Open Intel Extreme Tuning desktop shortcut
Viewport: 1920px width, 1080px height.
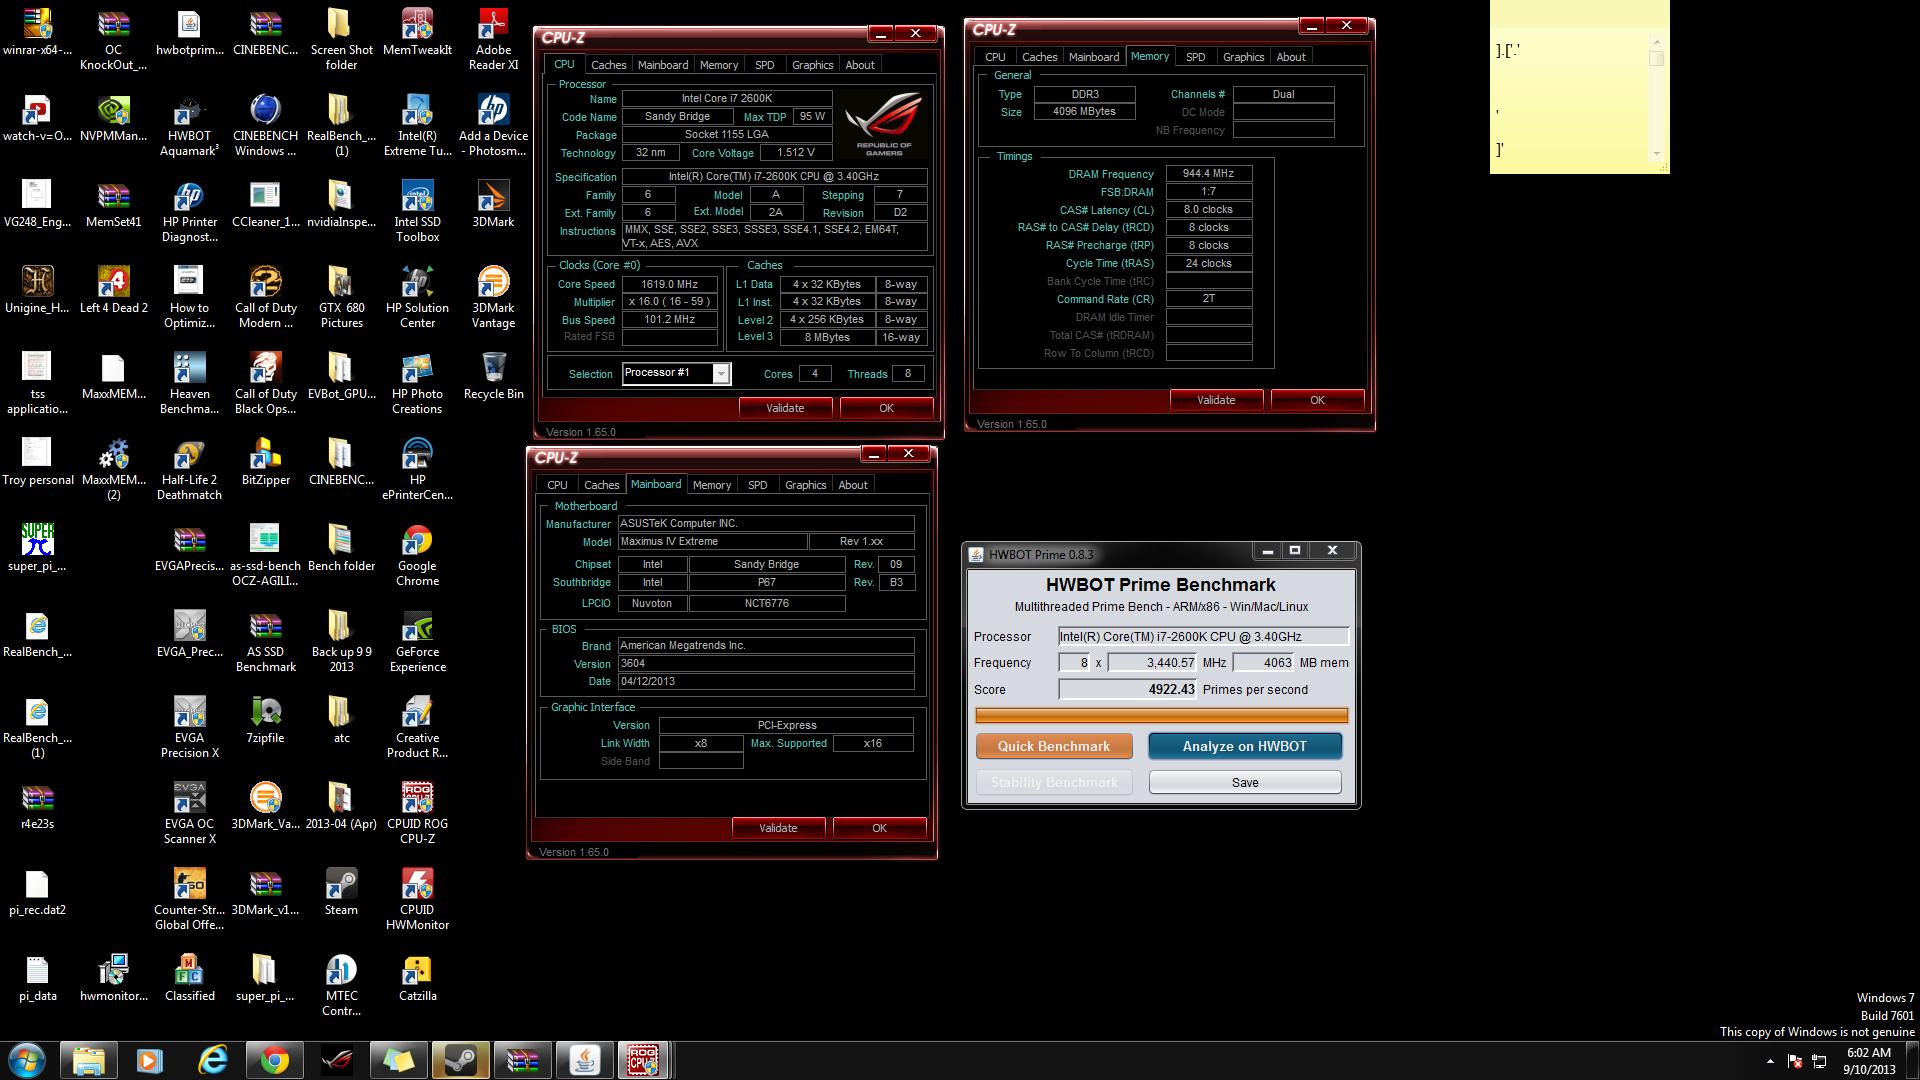tap(417, 126)
